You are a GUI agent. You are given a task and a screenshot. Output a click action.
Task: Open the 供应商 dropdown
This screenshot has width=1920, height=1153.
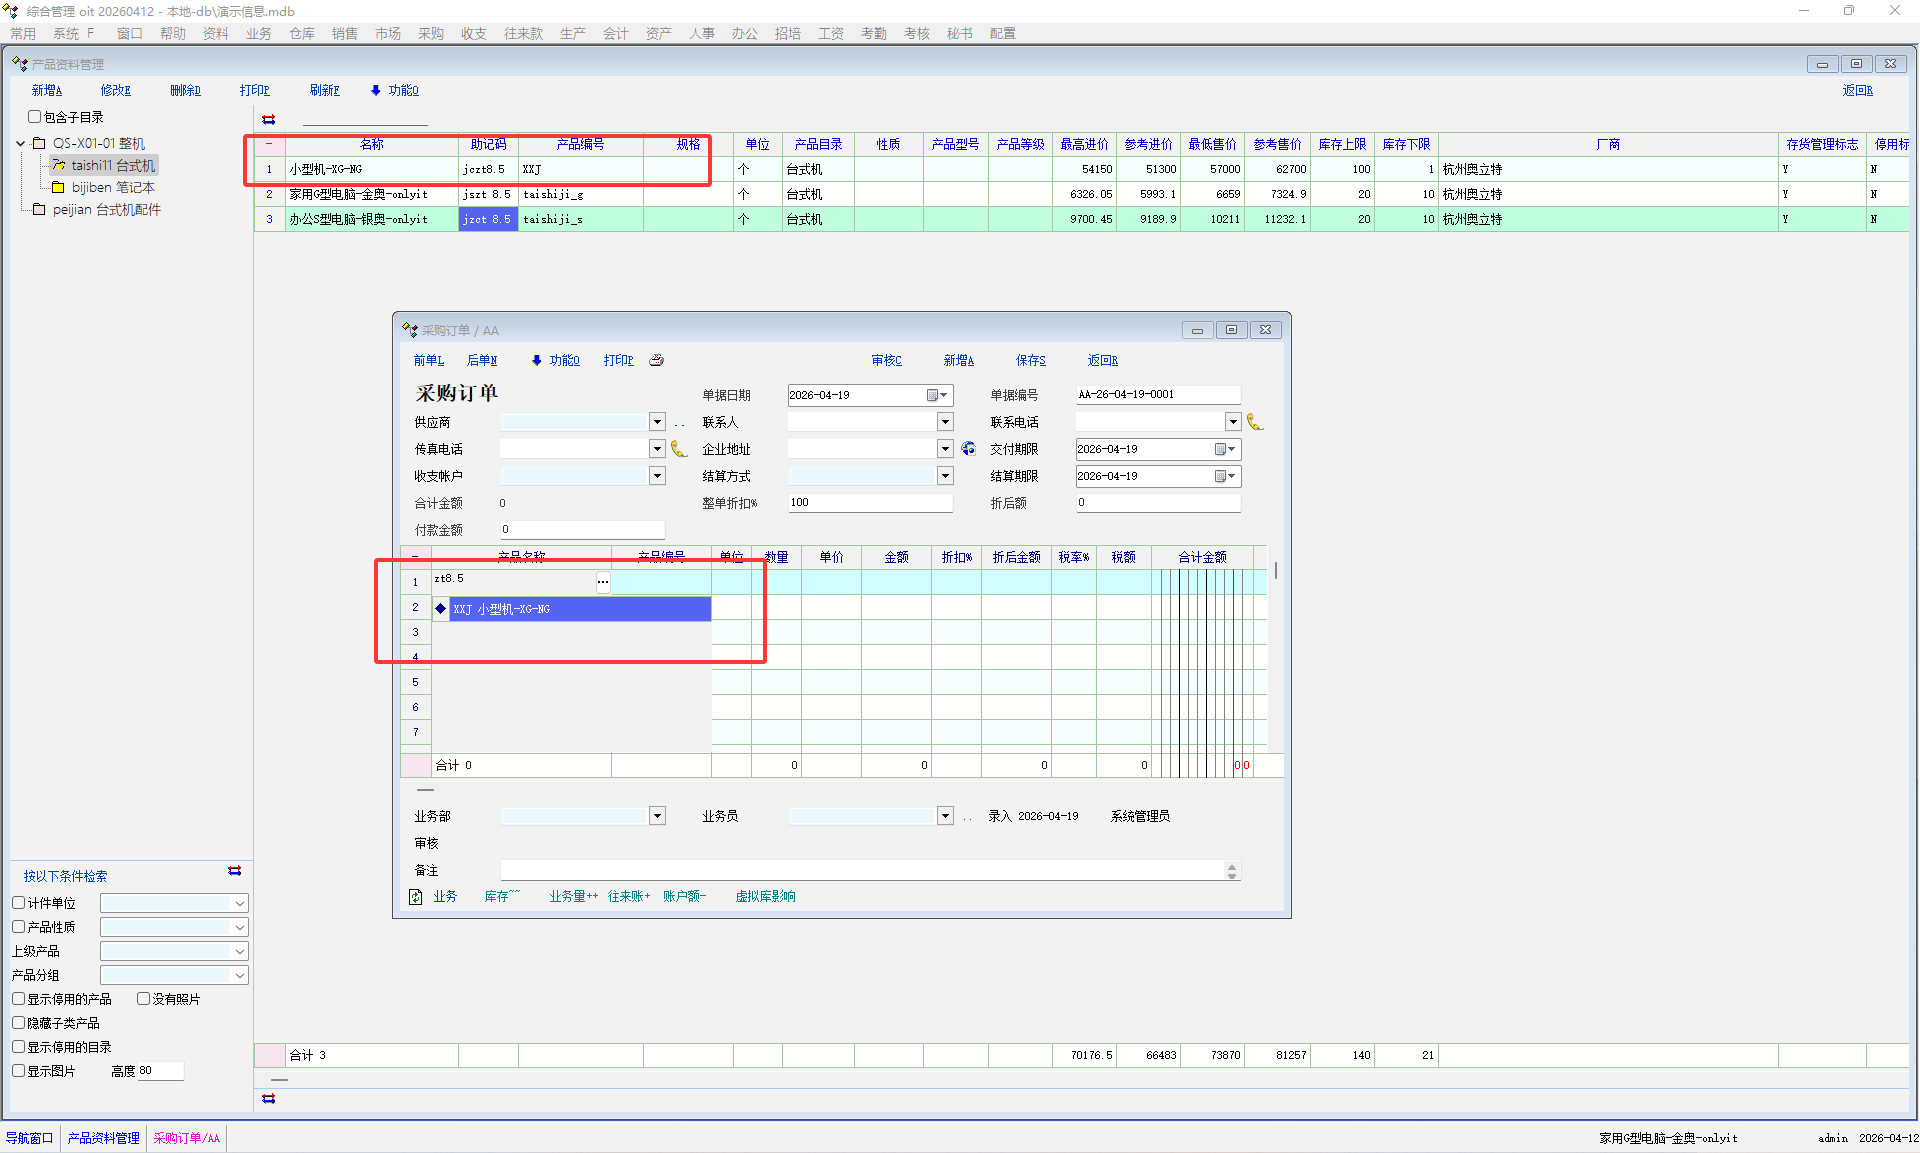point(657,422)
